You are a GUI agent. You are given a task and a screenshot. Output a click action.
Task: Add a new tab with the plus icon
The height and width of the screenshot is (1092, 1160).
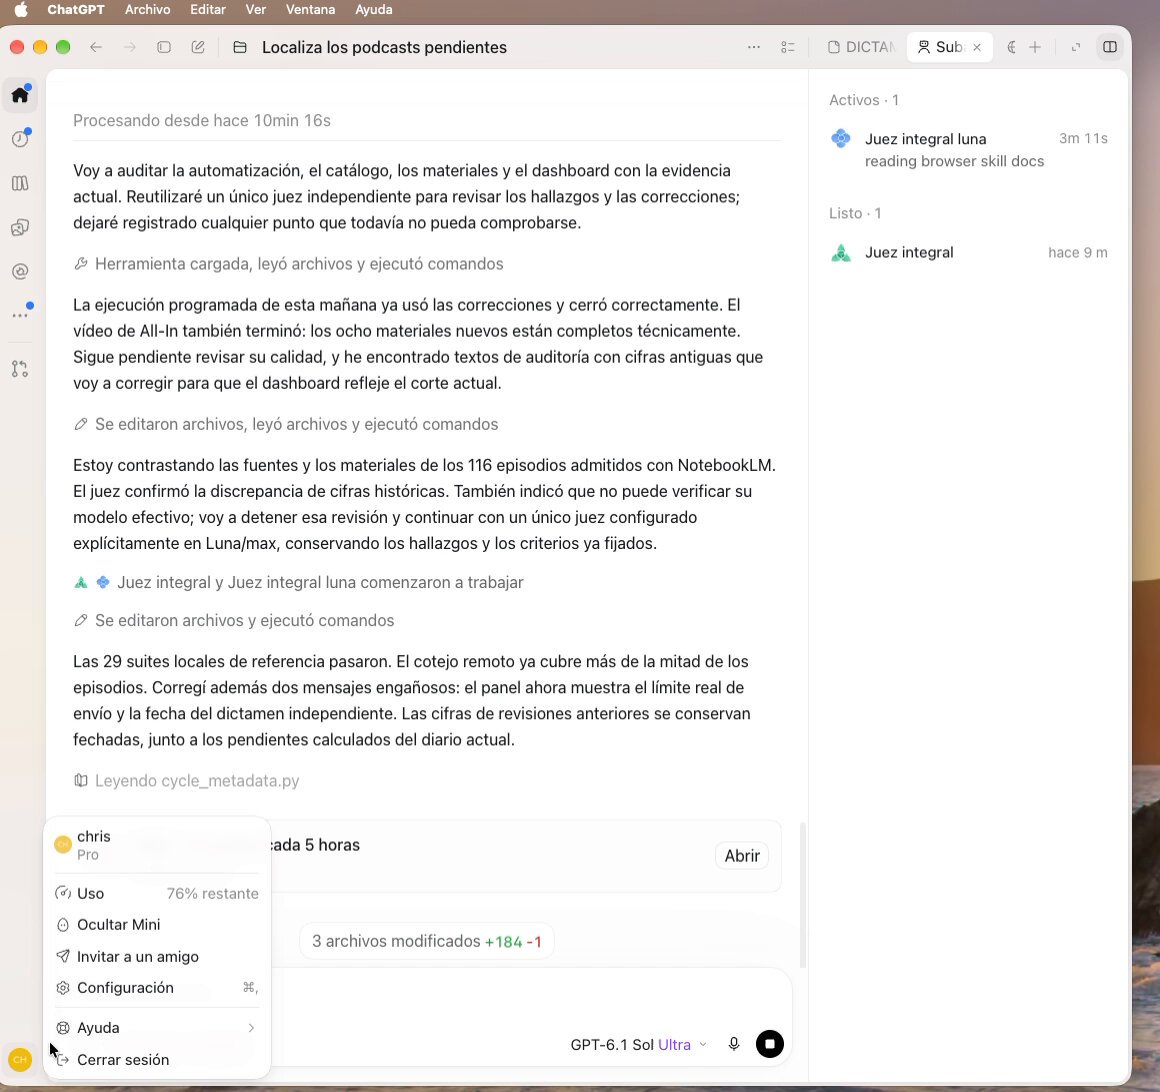coord(1035,47)
